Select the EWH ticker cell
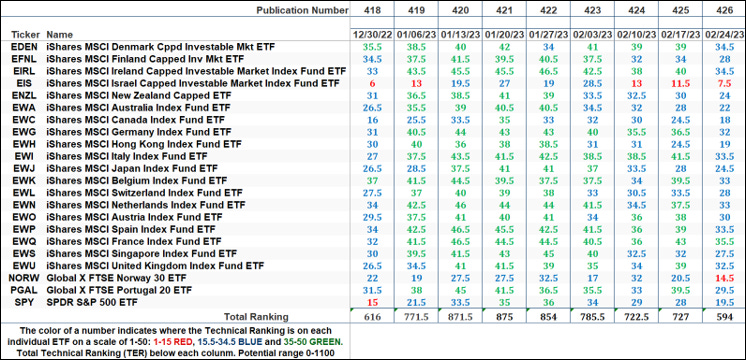The image size is (746, 360). pos(23,144)
